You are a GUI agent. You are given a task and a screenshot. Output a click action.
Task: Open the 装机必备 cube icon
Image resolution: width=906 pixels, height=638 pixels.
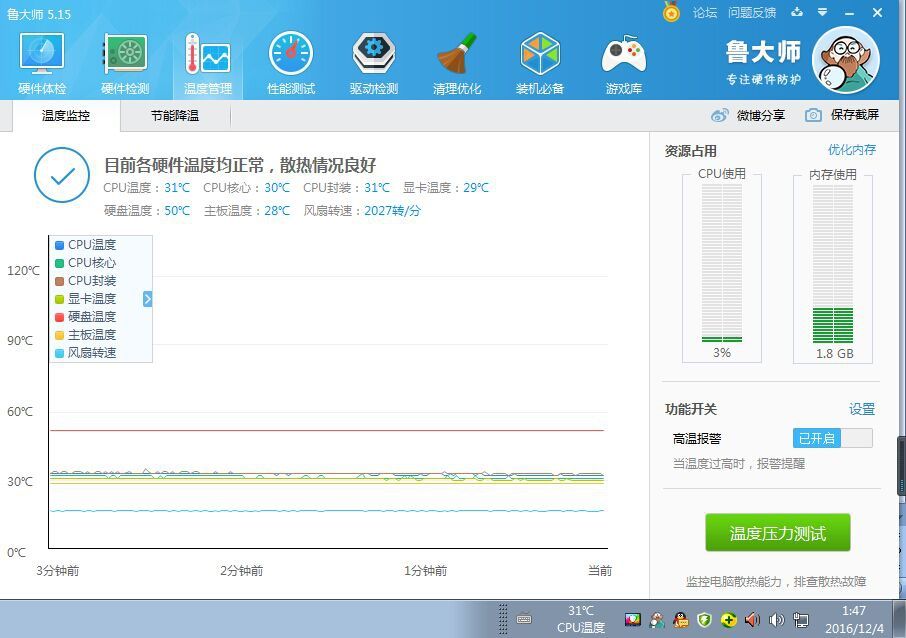coord(540,60)
